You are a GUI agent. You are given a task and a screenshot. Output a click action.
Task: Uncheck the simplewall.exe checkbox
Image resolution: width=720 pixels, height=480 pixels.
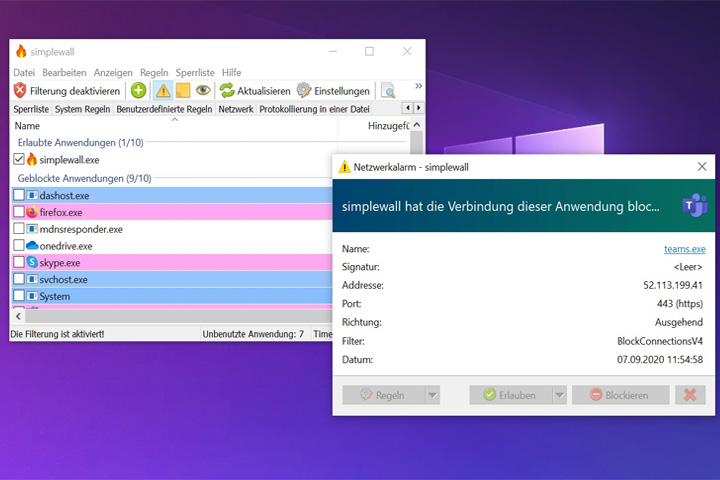pos(19,159)
